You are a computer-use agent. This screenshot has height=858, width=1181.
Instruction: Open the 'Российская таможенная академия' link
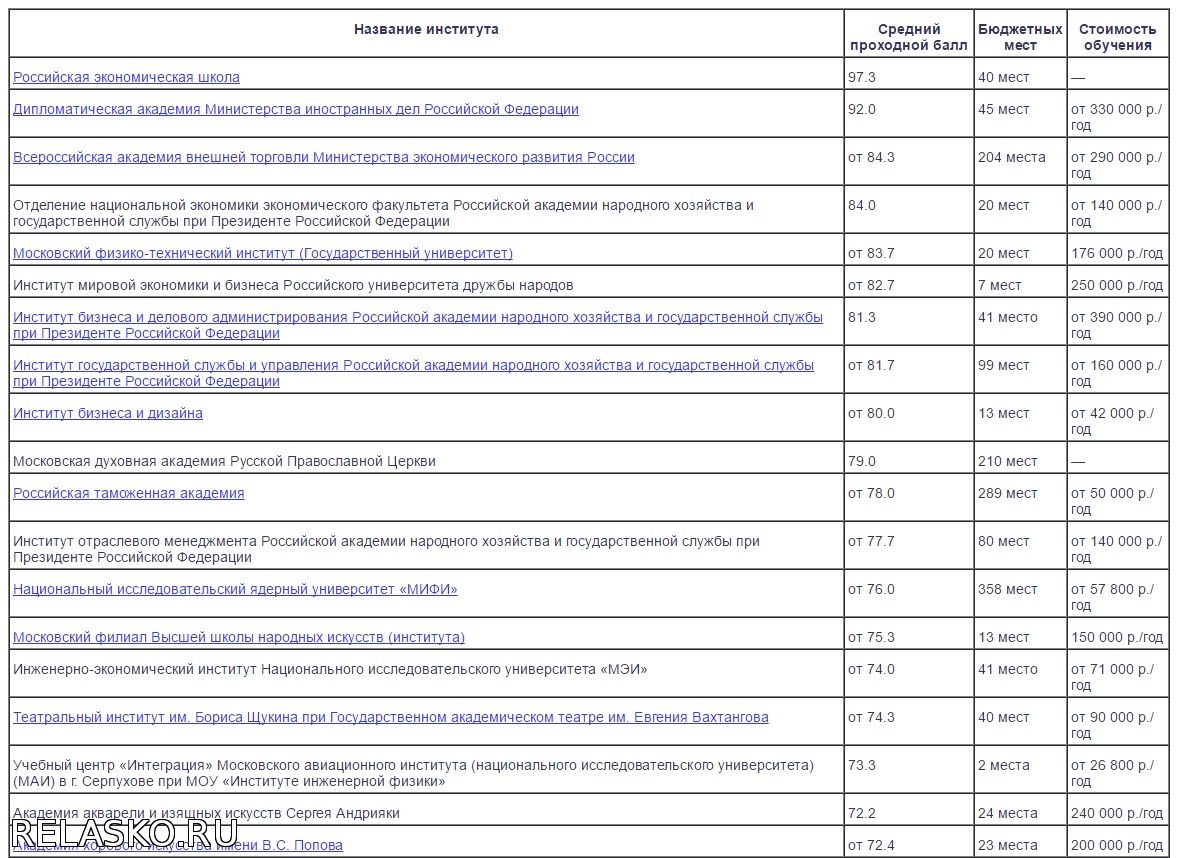[x=129, y=493]
